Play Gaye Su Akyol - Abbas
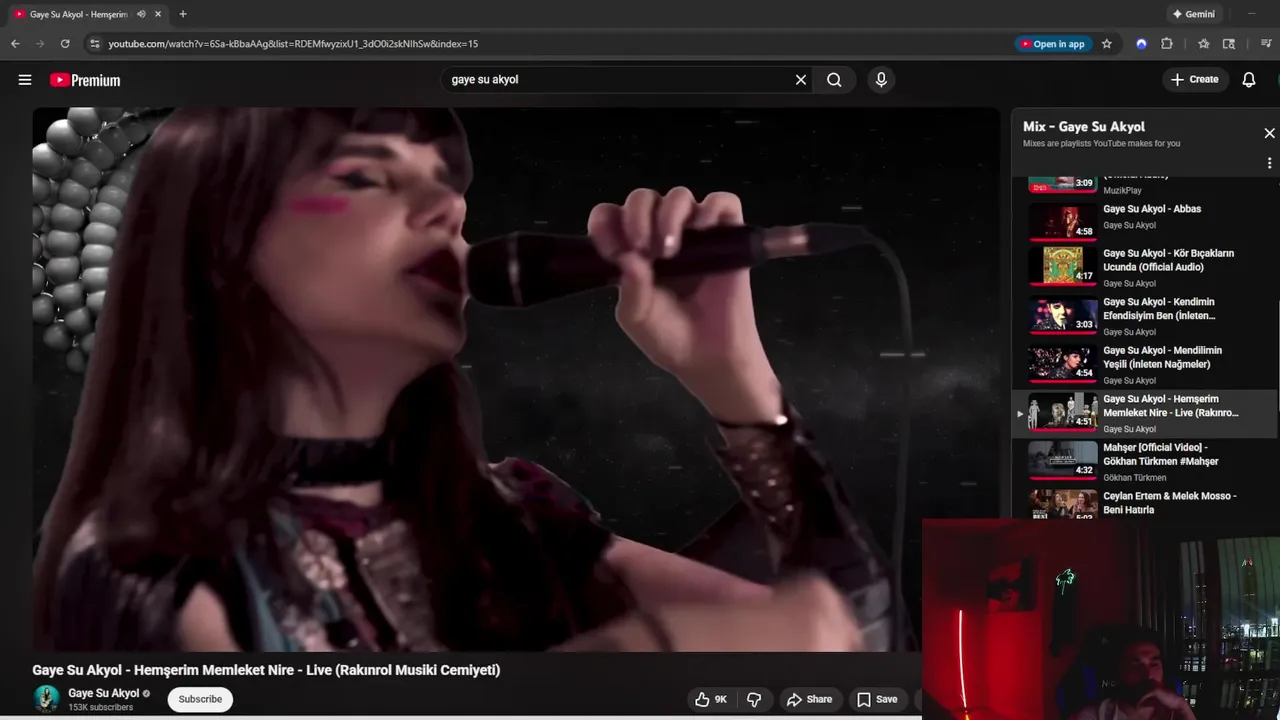 [x=1152, y=209]
